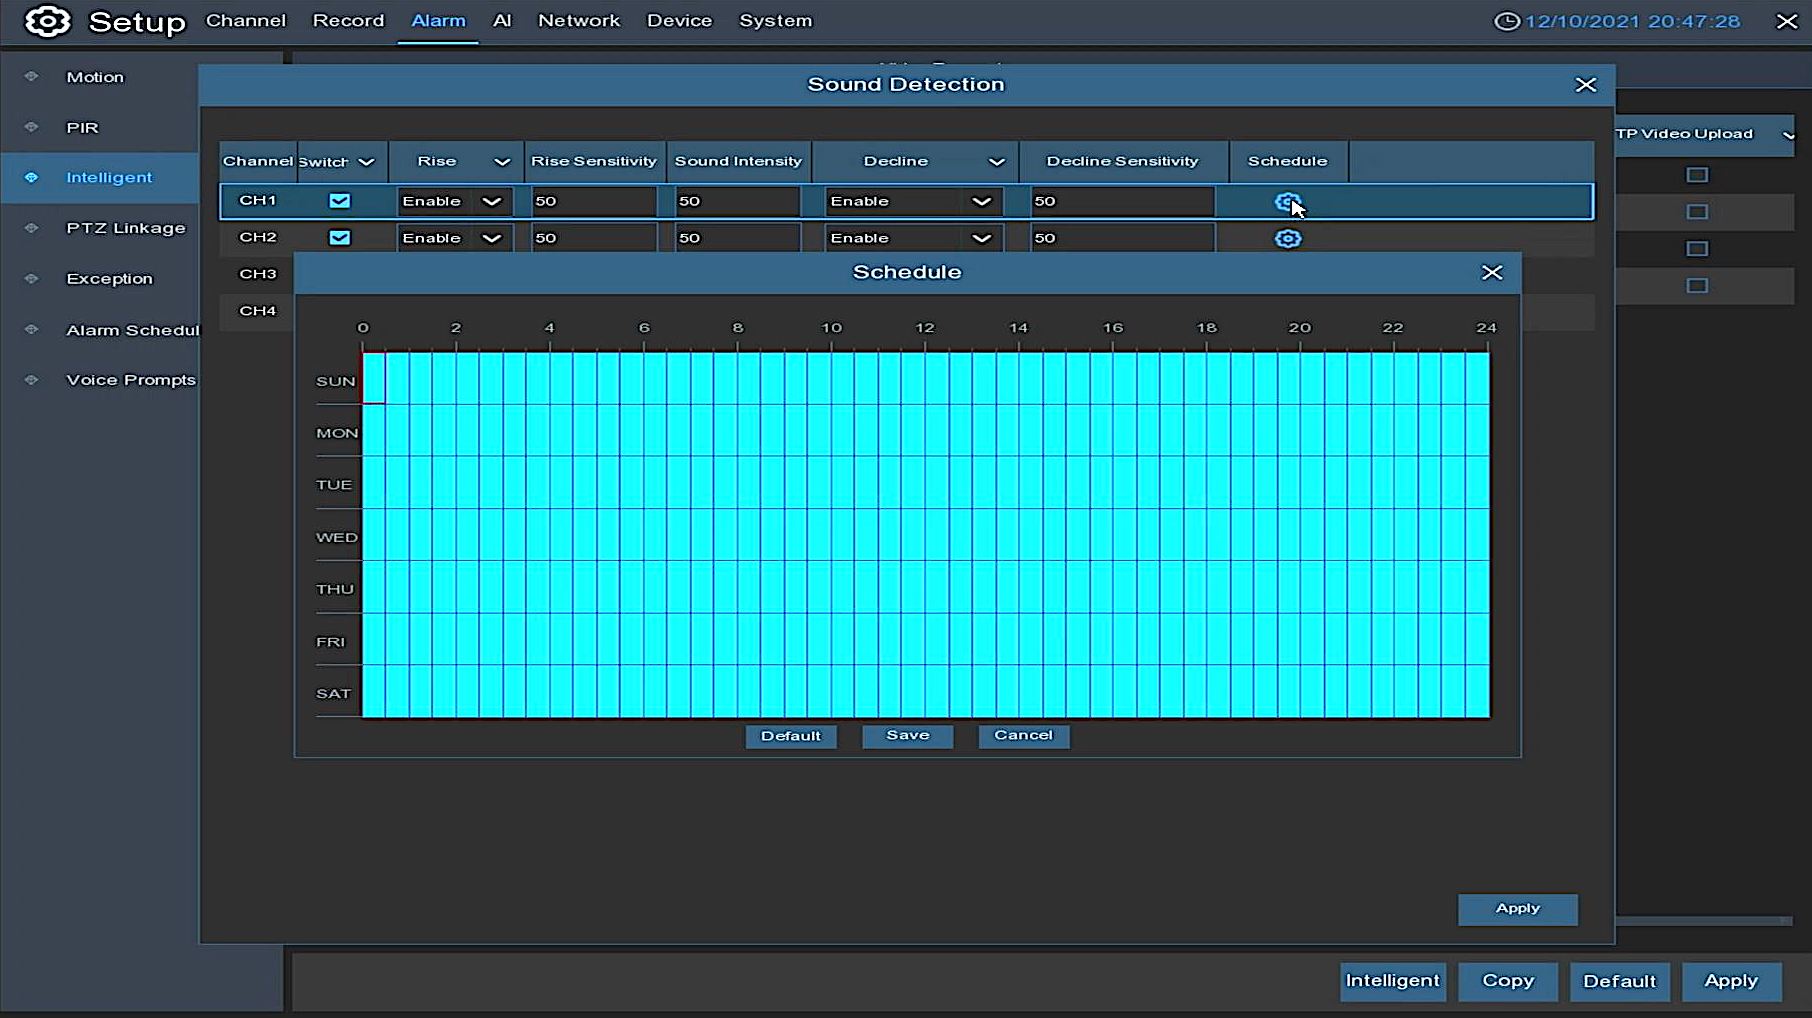Select Motion in the sidebar
Viewport: 1812px width, 1018px height.
coord(95,77)
